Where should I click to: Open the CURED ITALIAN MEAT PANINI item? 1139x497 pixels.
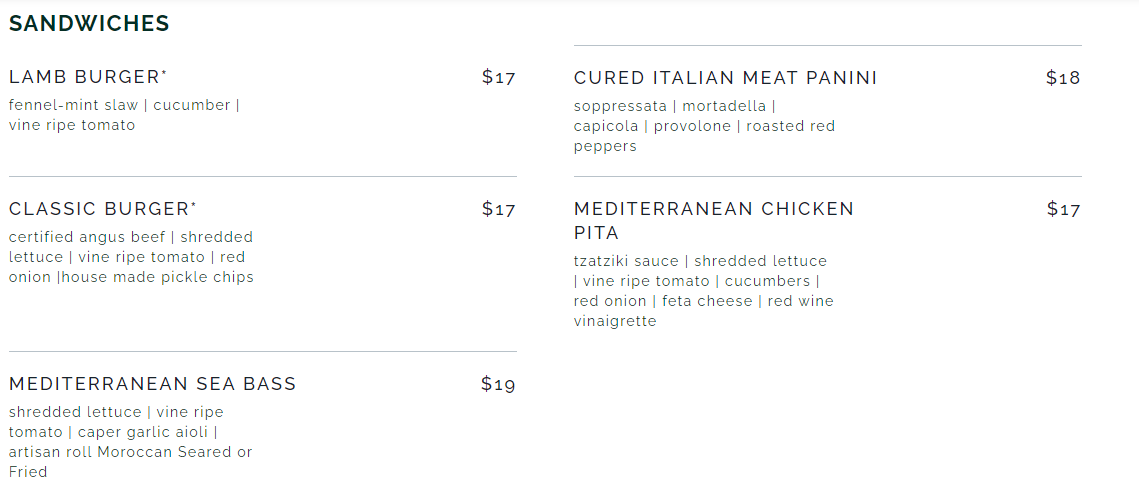(725, 78)
